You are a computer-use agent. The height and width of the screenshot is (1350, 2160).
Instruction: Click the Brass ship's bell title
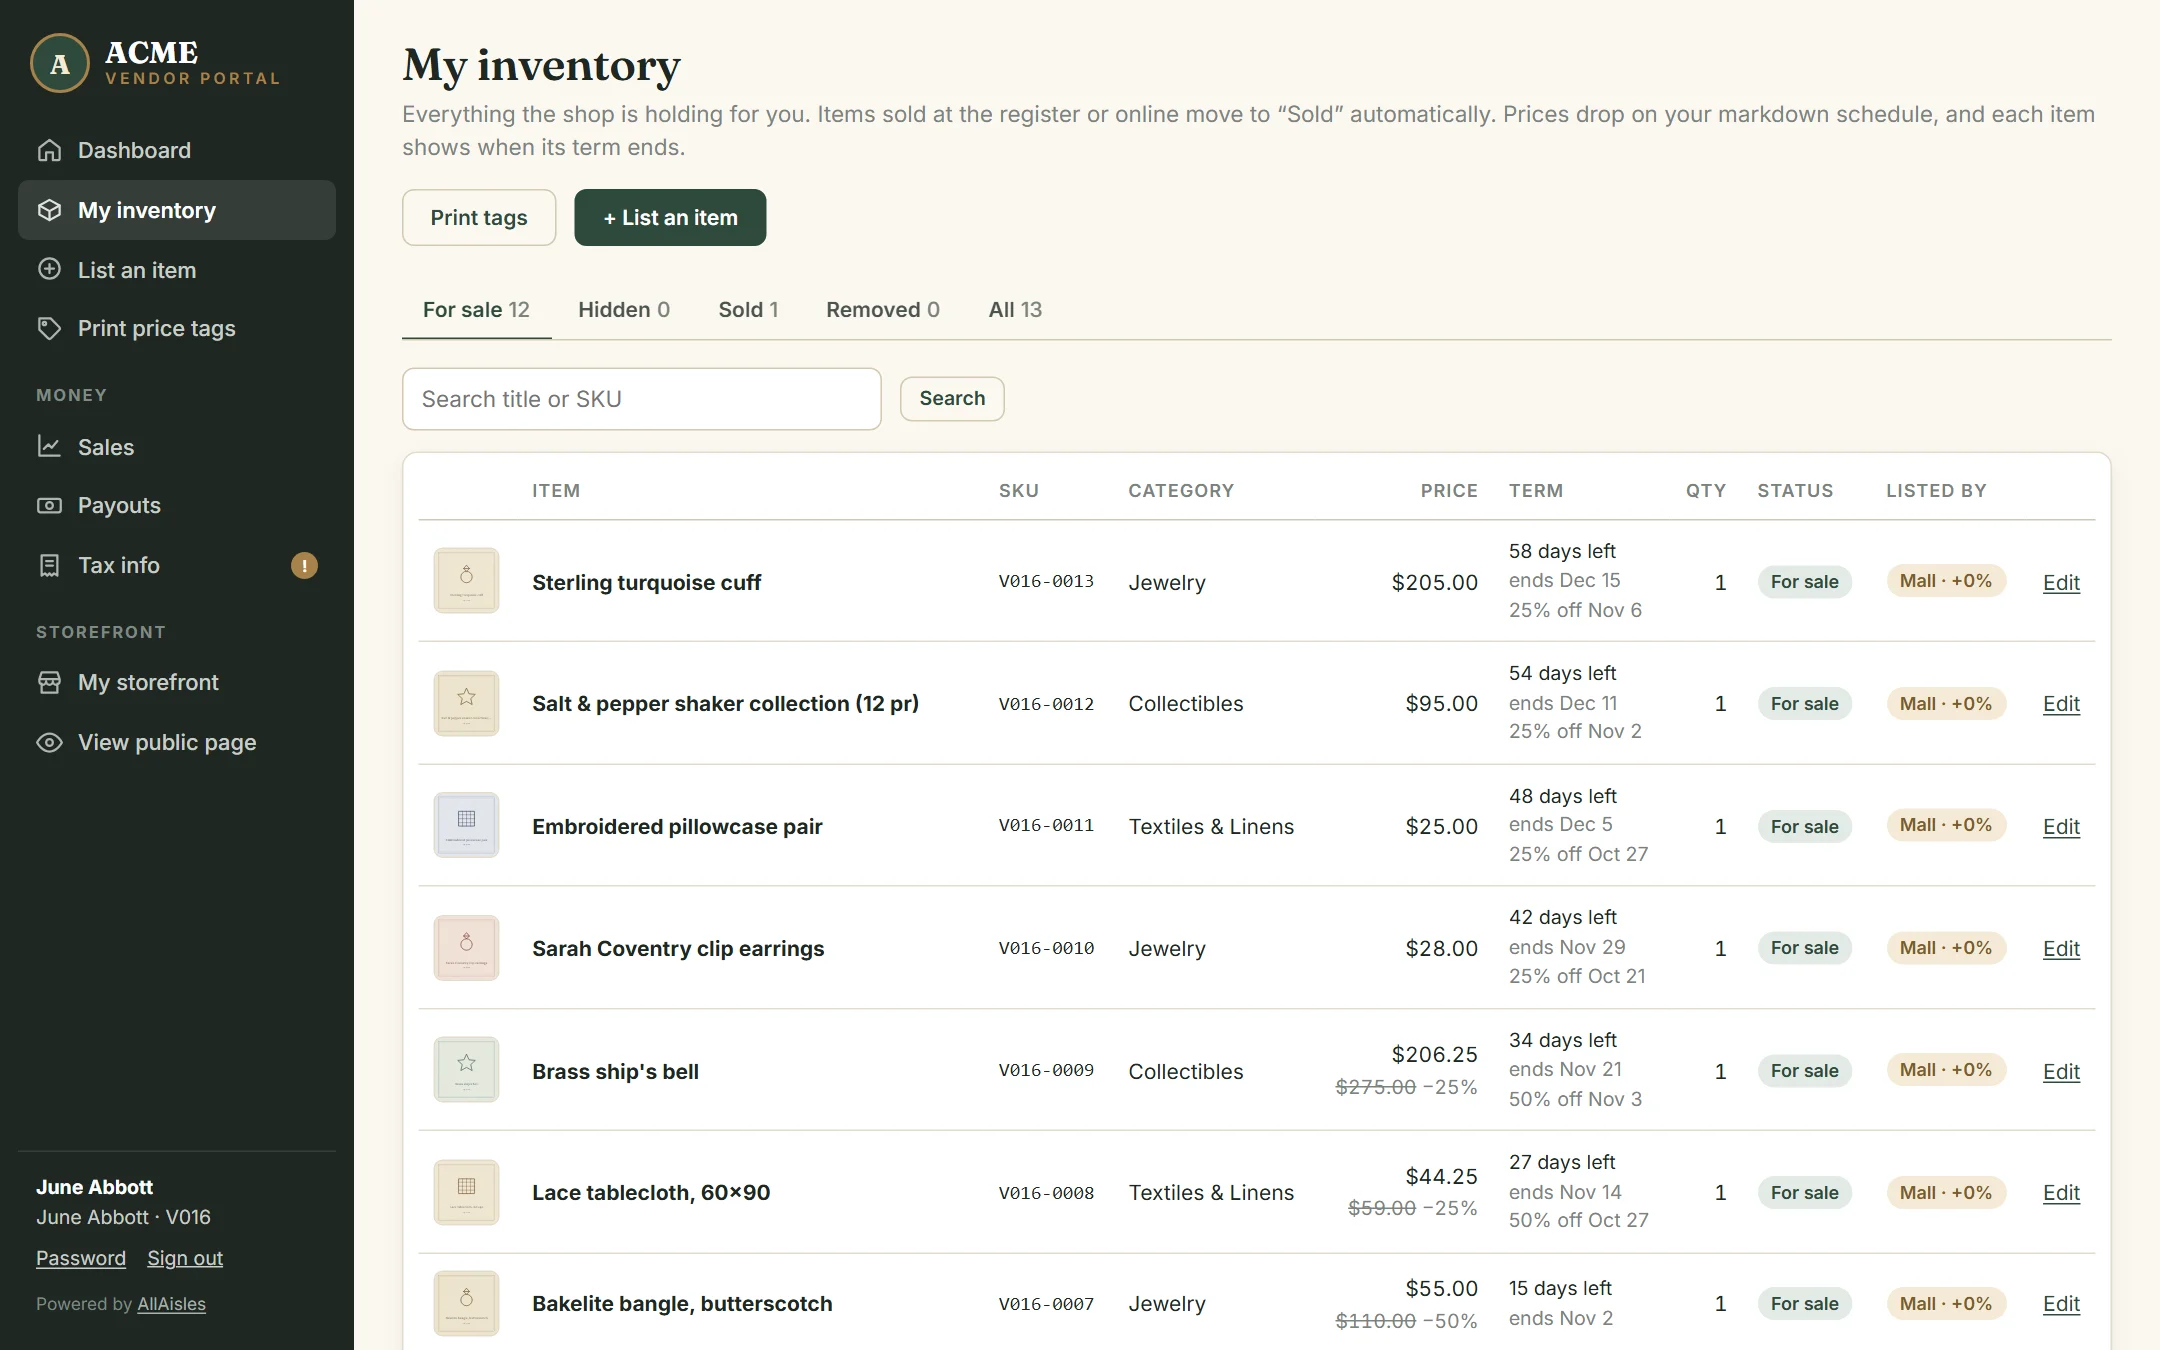click(615, 1071)
